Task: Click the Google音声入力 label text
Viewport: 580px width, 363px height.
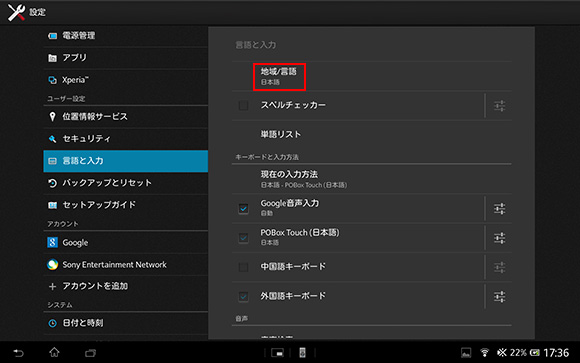Action: pyautogui.click(x=290, y=203)
